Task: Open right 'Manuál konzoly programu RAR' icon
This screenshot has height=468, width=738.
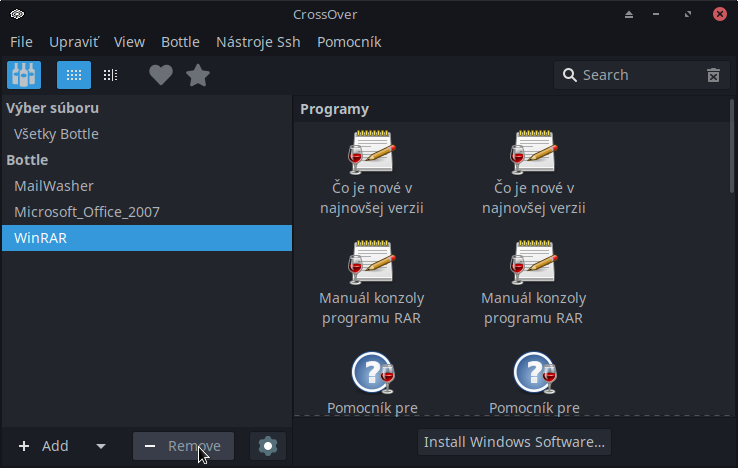Action: pos(534,283)
